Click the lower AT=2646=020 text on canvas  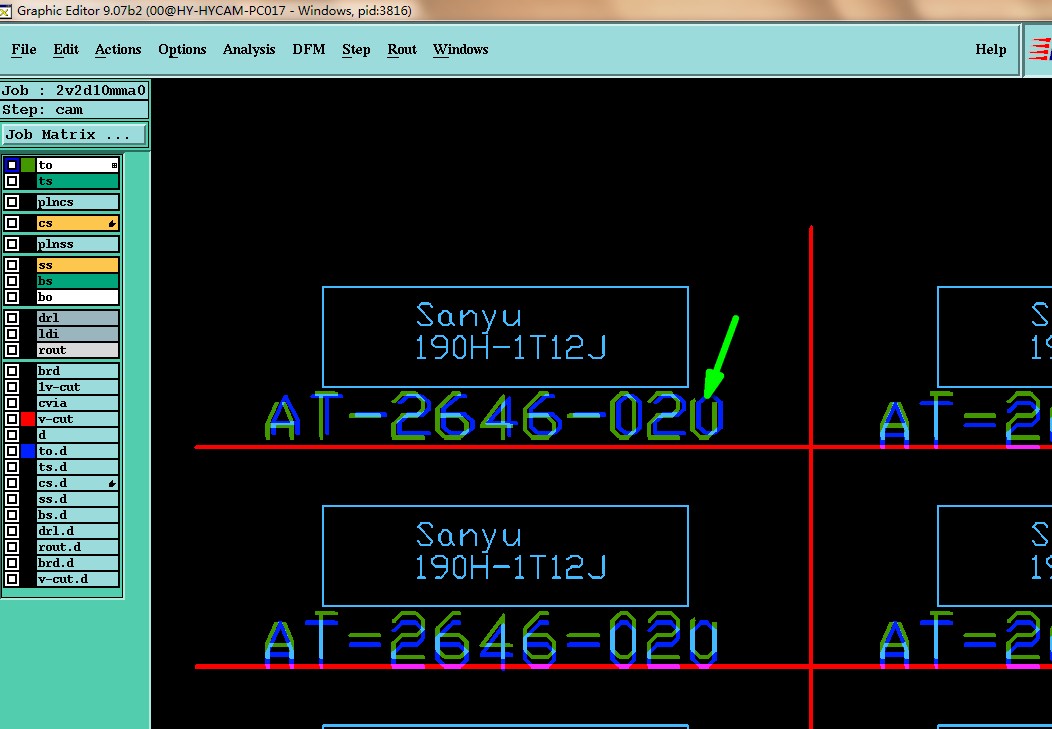(493, 640)
